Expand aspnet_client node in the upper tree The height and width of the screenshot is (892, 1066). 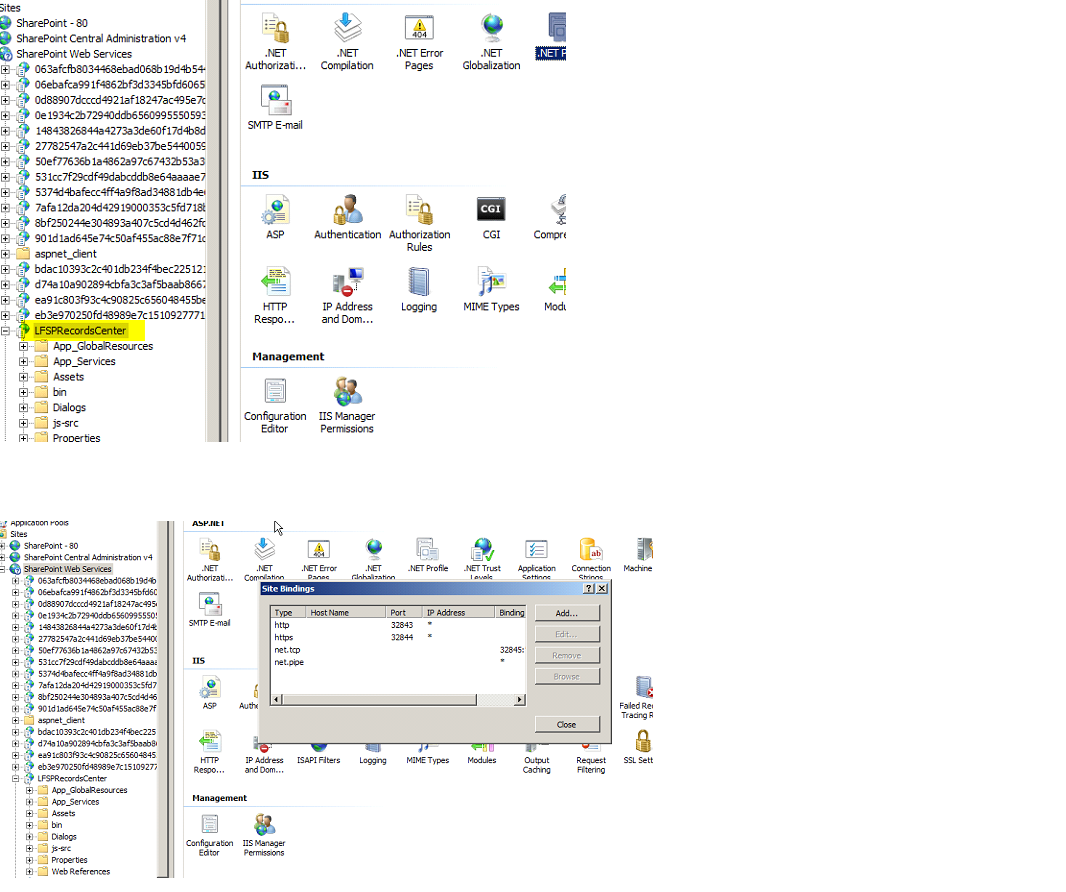point(5,254)
